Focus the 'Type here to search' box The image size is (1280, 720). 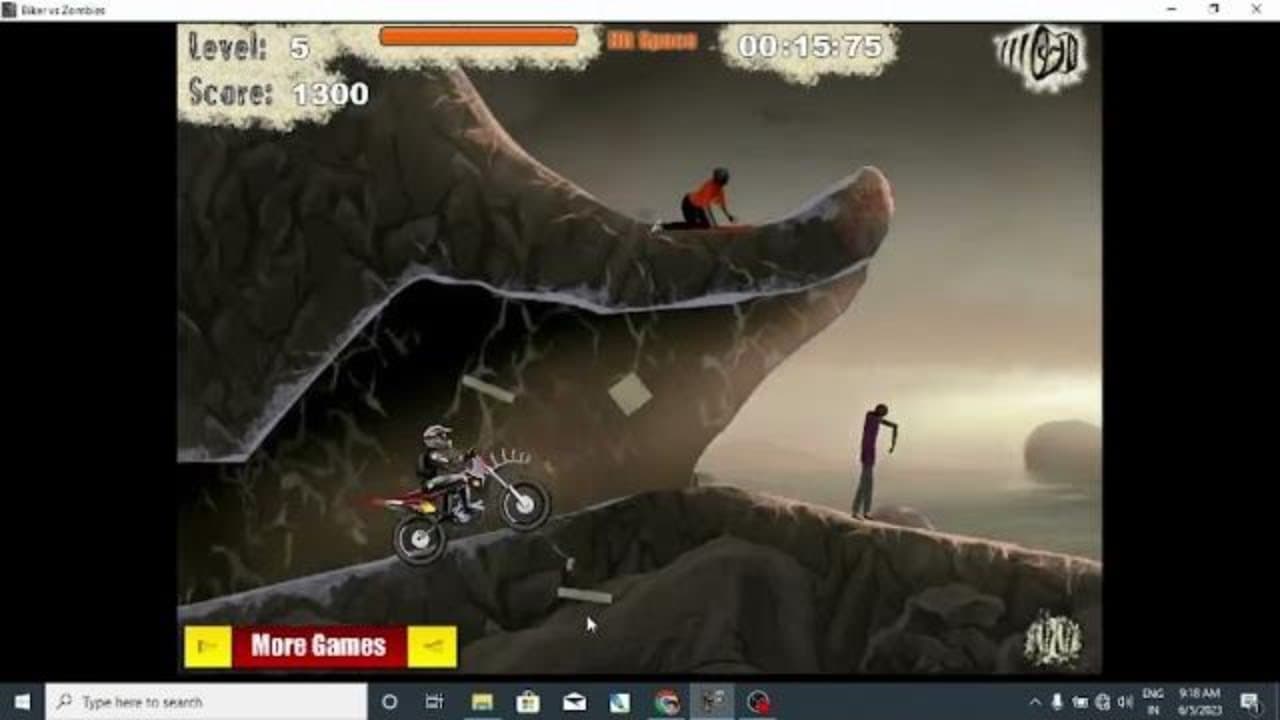point(206,702)
